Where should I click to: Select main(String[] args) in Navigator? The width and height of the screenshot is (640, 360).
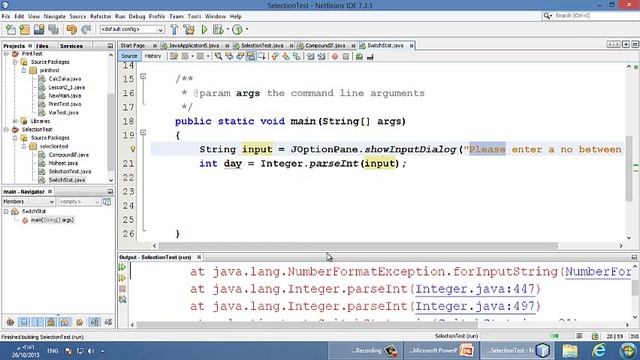[x=52, y=220]
